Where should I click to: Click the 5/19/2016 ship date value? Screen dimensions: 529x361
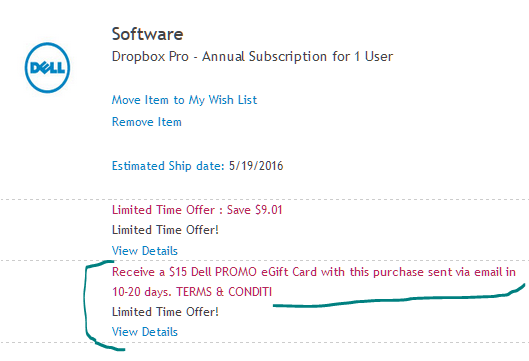pos(256,166)
